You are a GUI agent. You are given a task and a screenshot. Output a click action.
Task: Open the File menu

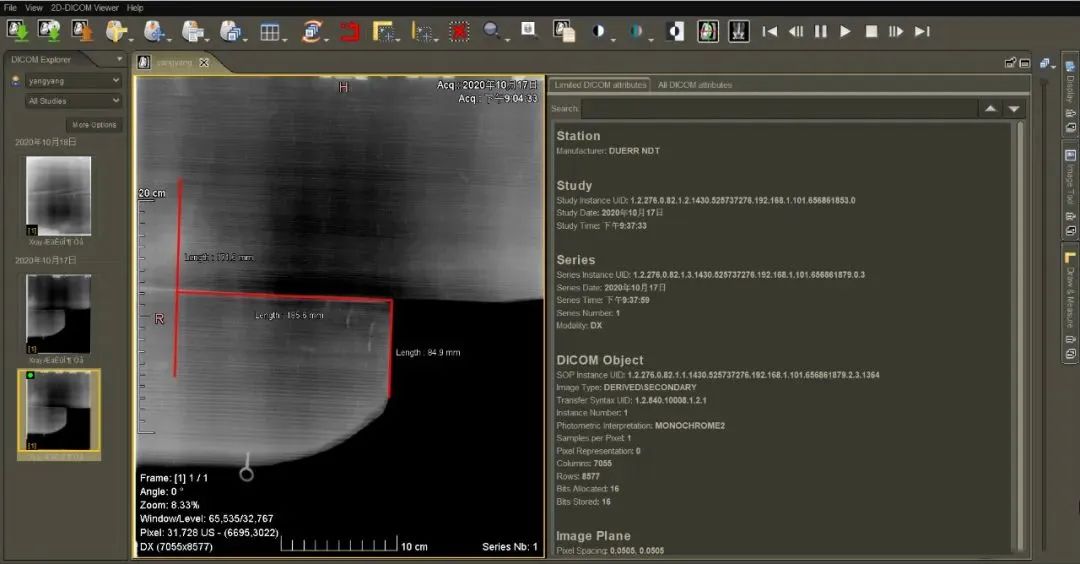(x=10, y=8)
